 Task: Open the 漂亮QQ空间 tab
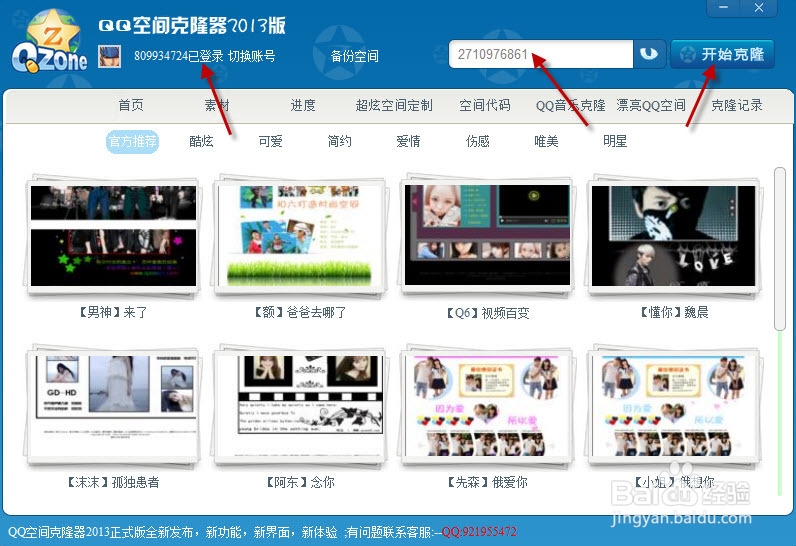pos(651,105)
